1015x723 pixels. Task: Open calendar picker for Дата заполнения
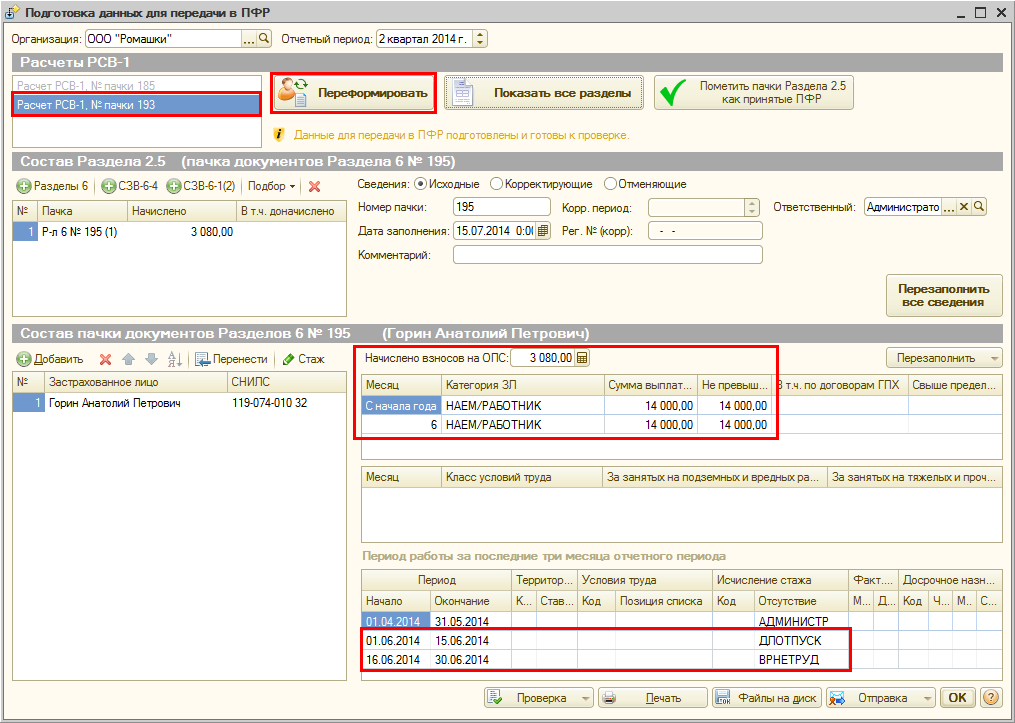tap(543, 231)
